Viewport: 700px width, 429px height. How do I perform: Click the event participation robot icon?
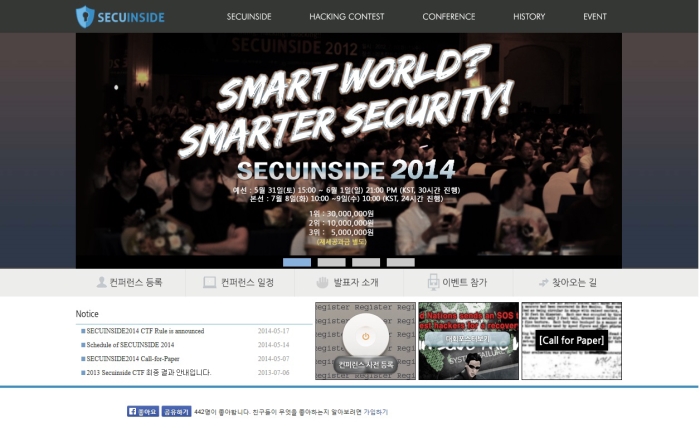[x=433, y=283]
